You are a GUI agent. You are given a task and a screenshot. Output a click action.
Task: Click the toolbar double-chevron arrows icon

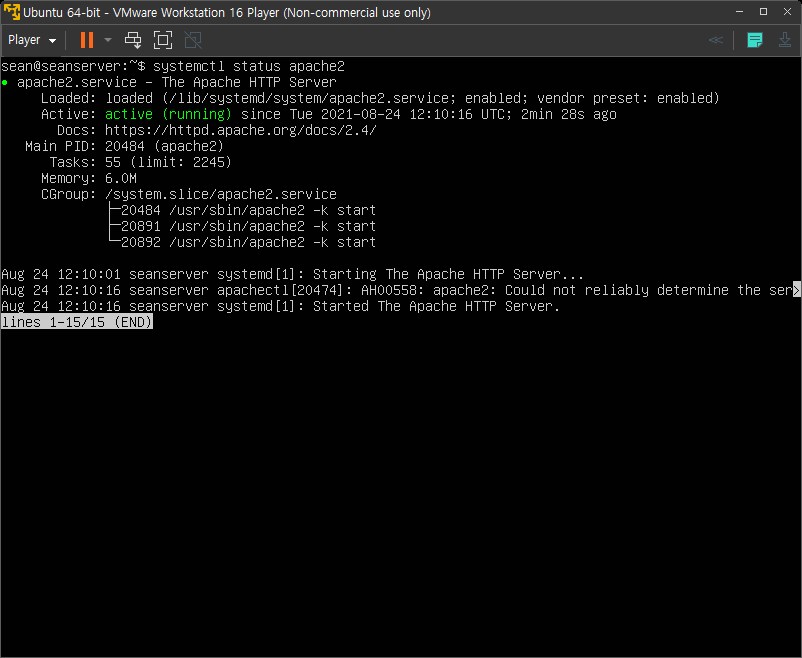716,40
